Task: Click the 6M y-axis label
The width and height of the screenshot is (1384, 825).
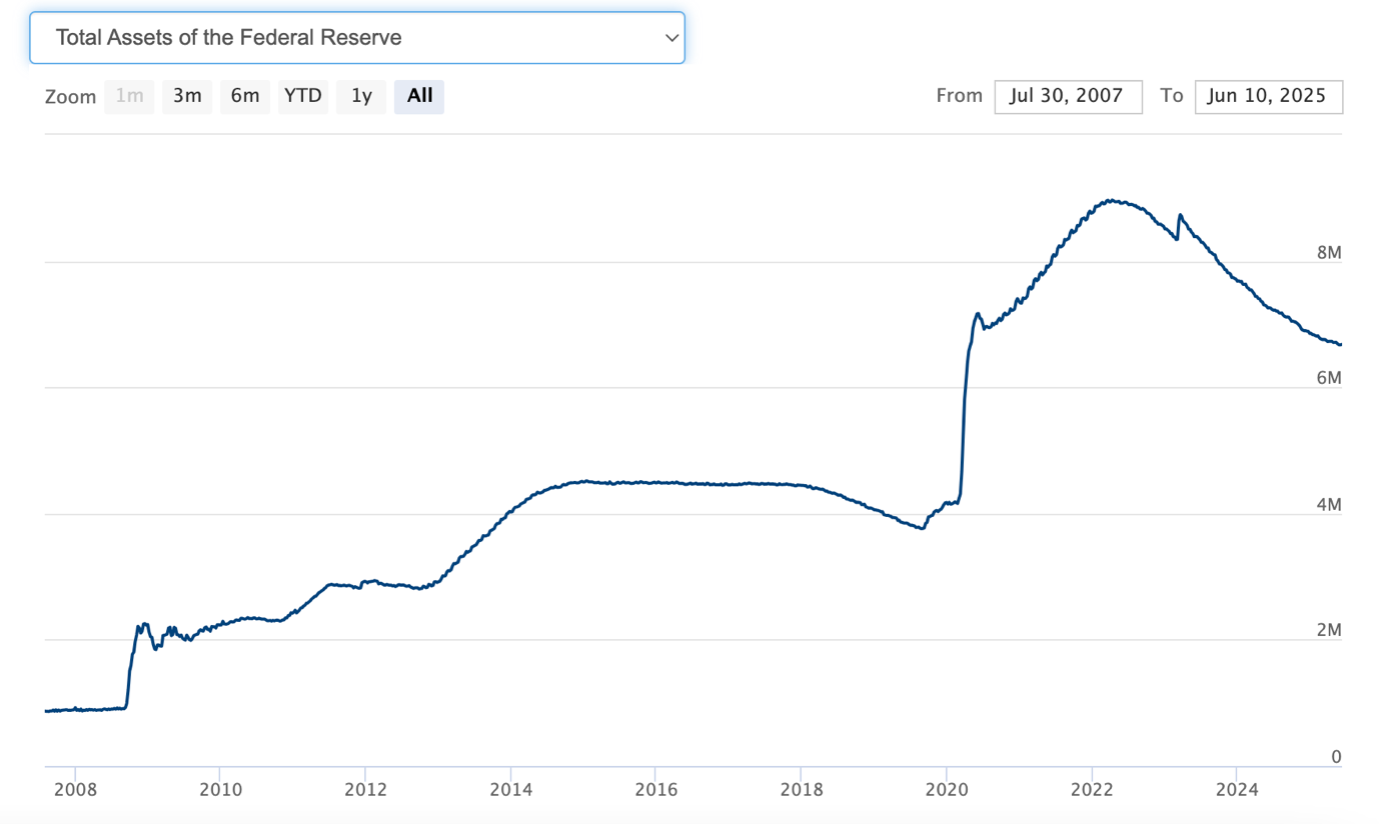Action: 1329,378
